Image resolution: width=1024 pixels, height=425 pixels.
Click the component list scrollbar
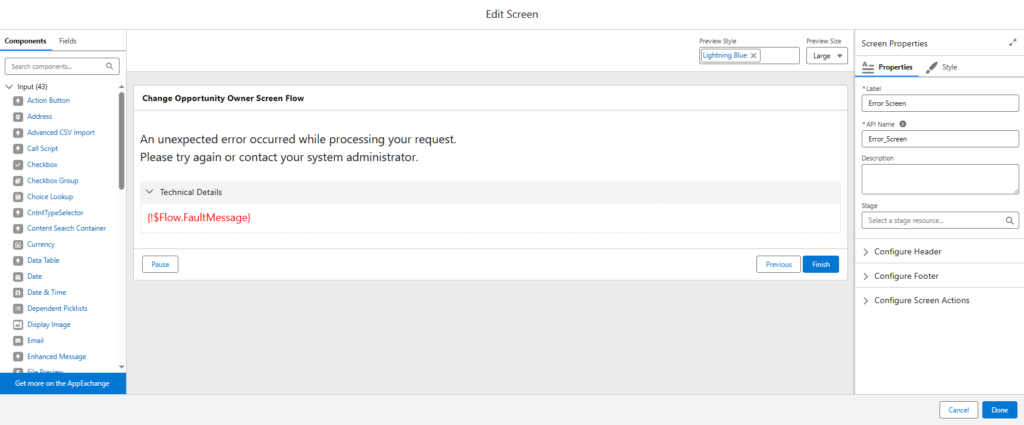(x=121, y=140)
